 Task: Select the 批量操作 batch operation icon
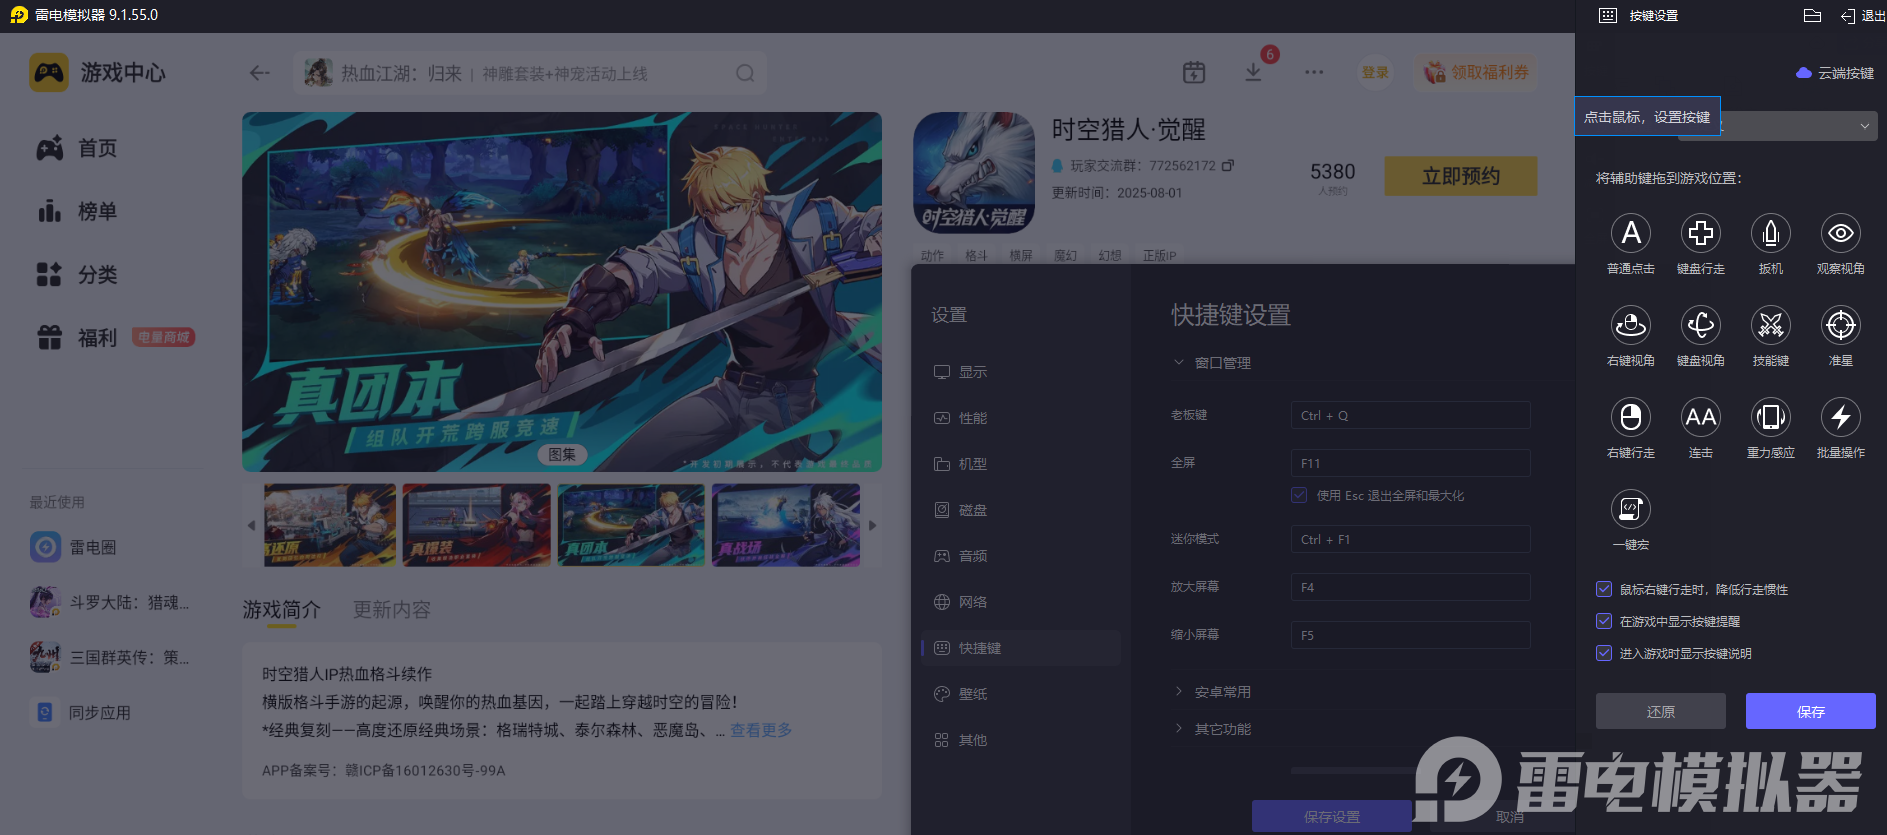(x=1840, y=417)
